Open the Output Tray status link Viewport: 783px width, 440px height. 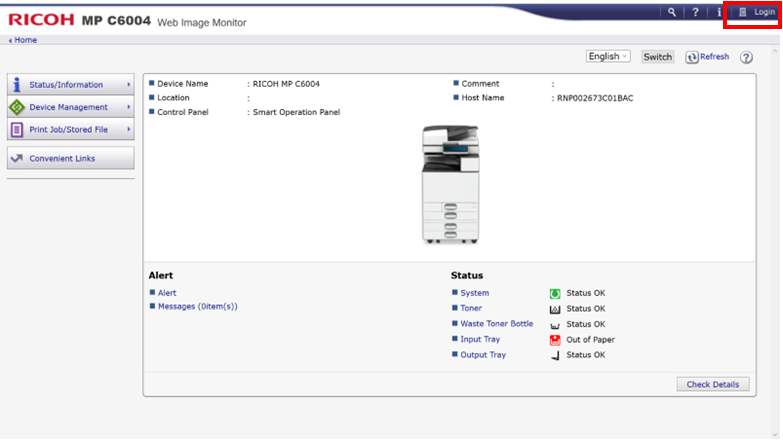(x=483, y=355)
